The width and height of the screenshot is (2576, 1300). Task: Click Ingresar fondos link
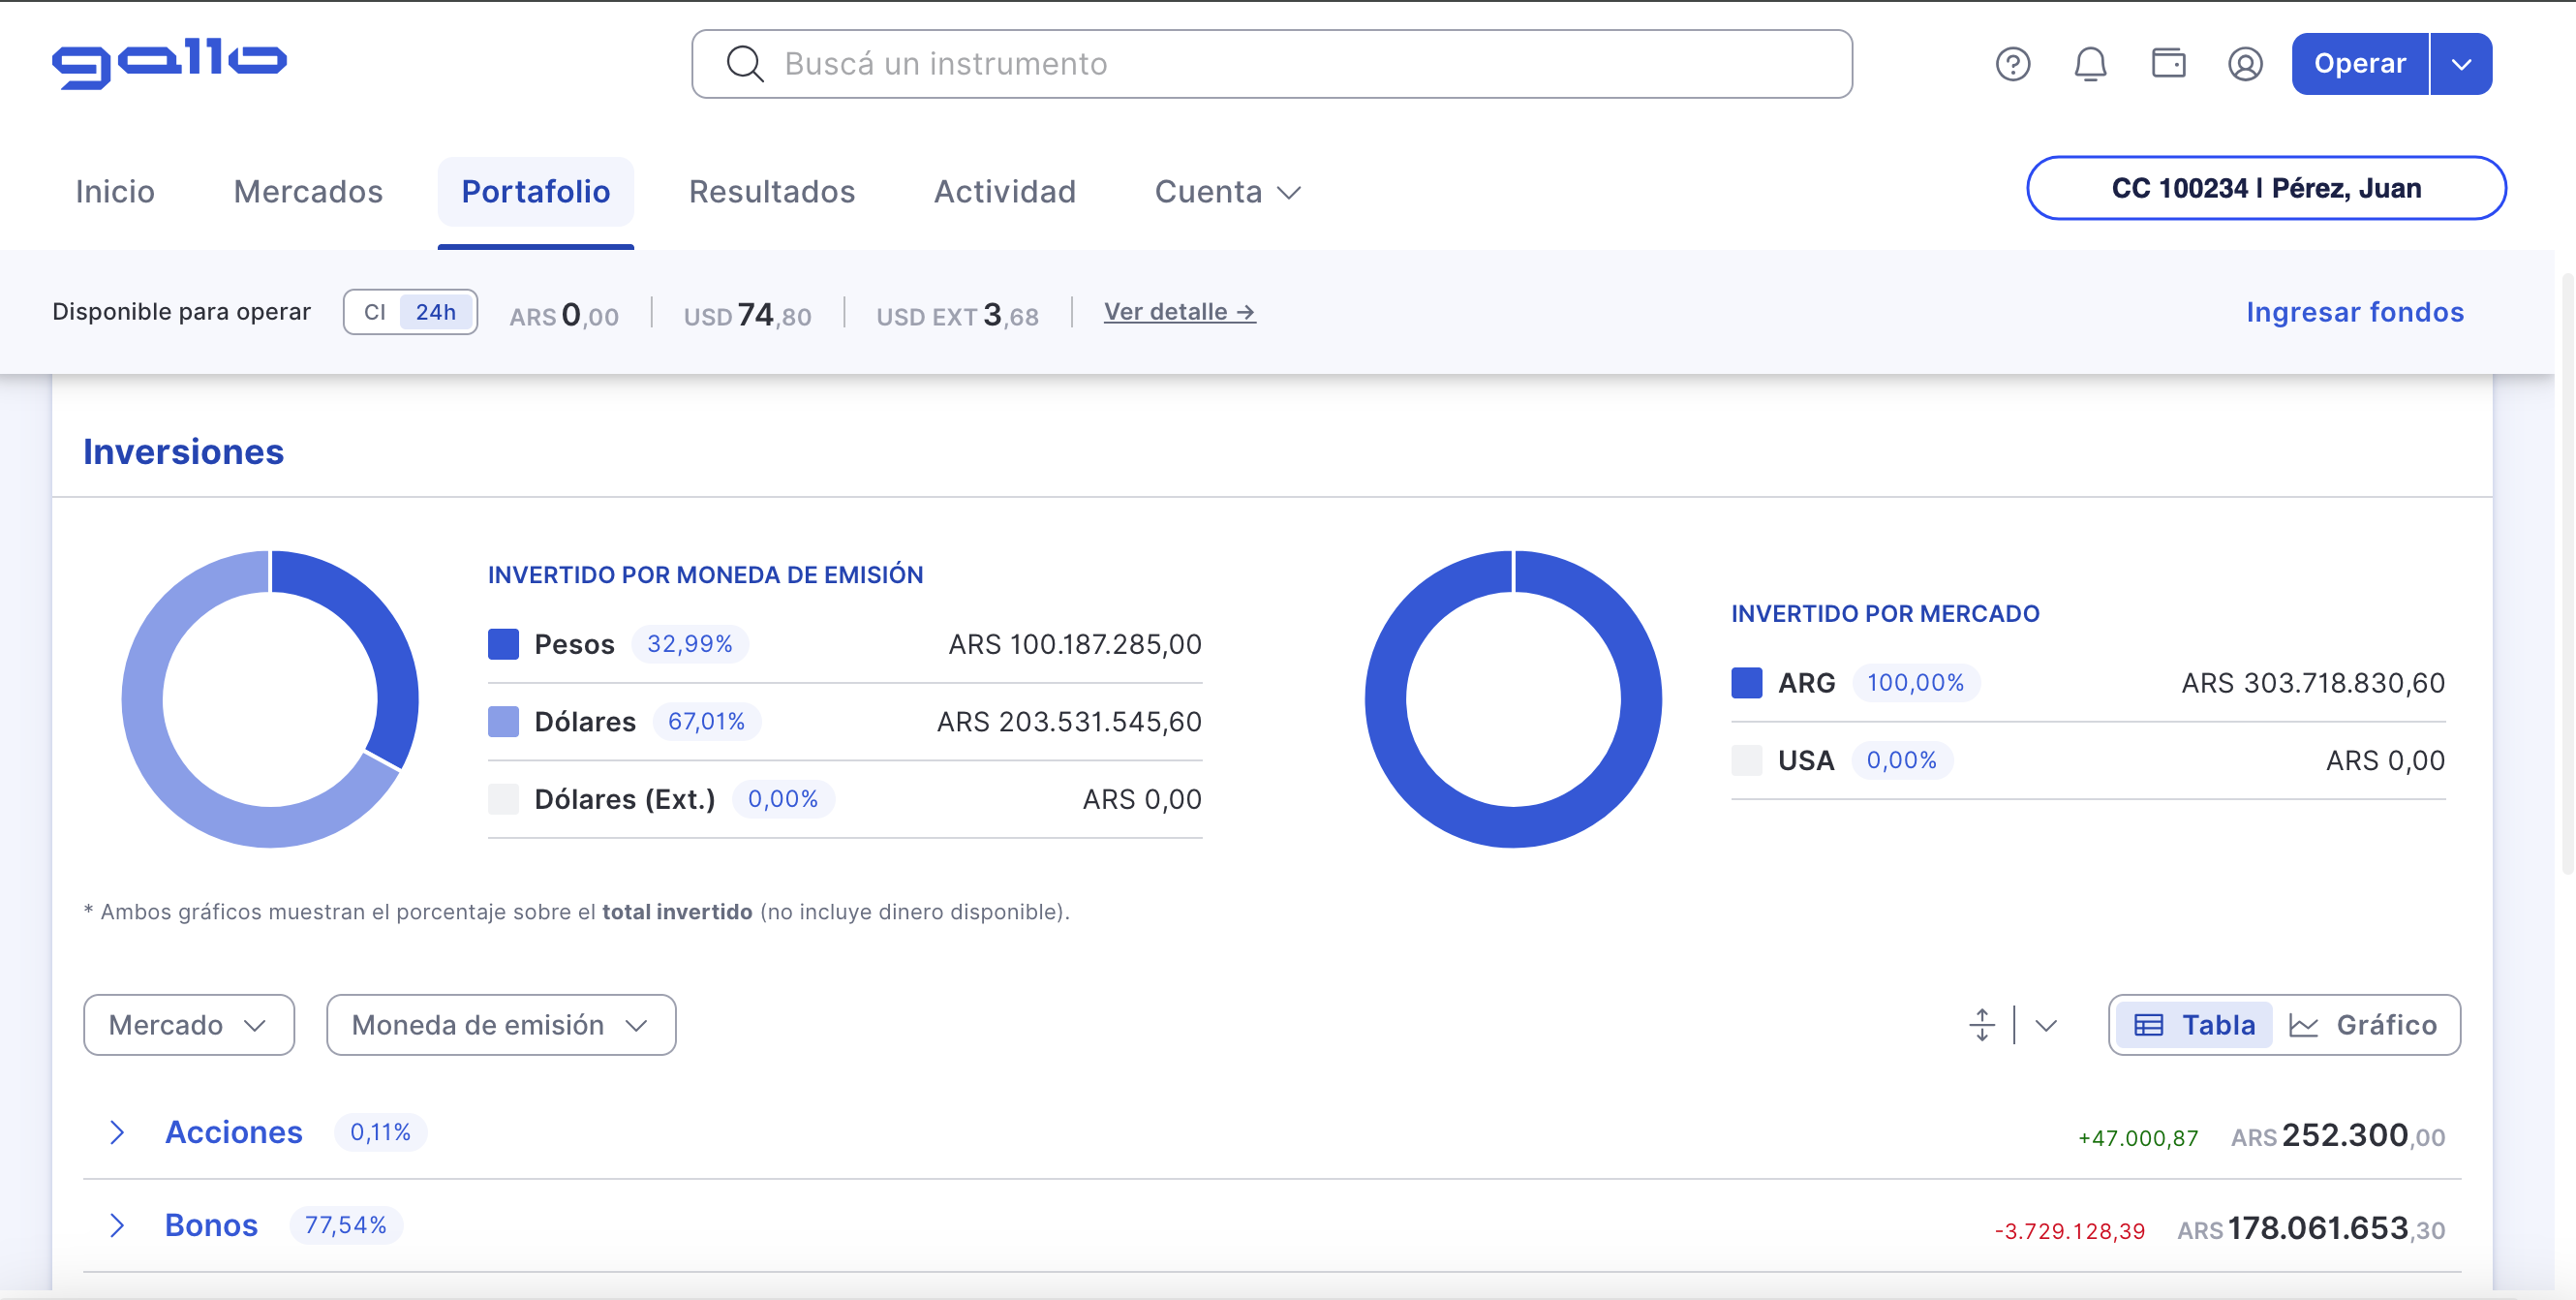coord(2355,312)
